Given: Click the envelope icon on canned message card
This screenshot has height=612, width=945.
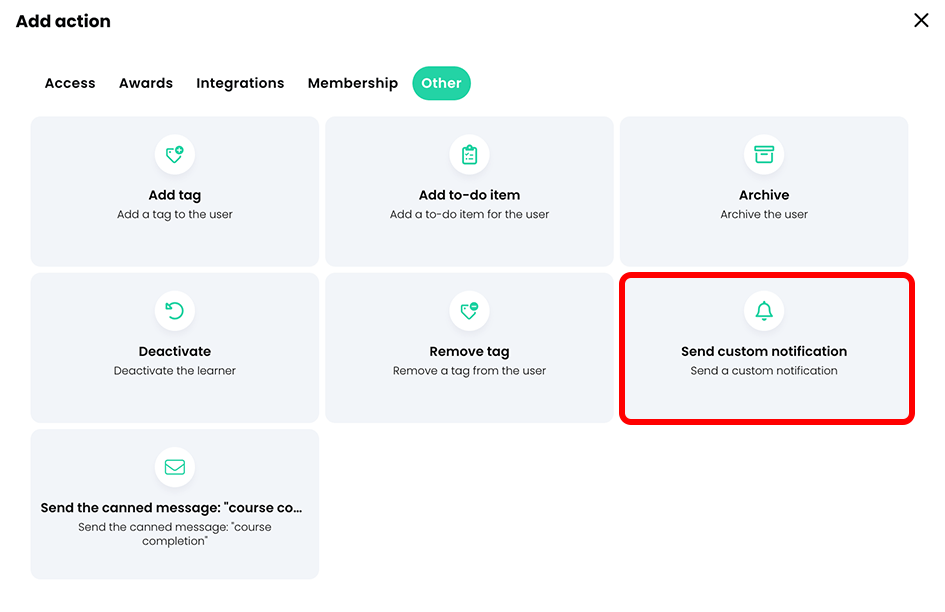Looking at the screenshot, I should 175,467.
